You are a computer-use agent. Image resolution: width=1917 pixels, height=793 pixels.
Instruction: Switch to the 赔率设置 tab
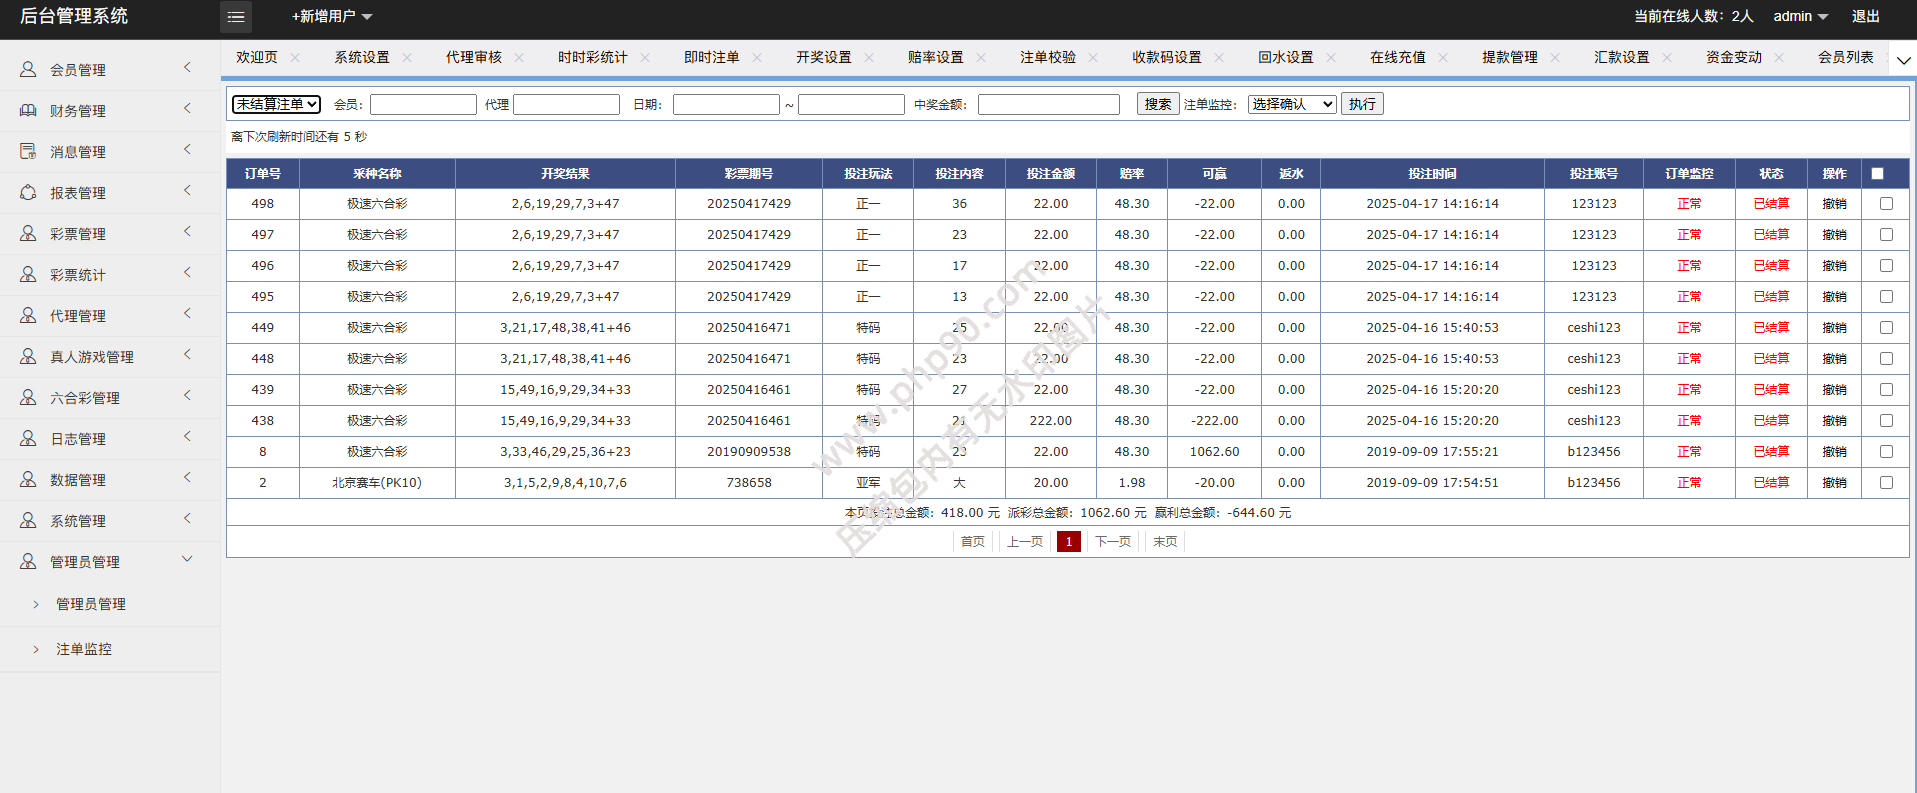click(x=935, y=58)
